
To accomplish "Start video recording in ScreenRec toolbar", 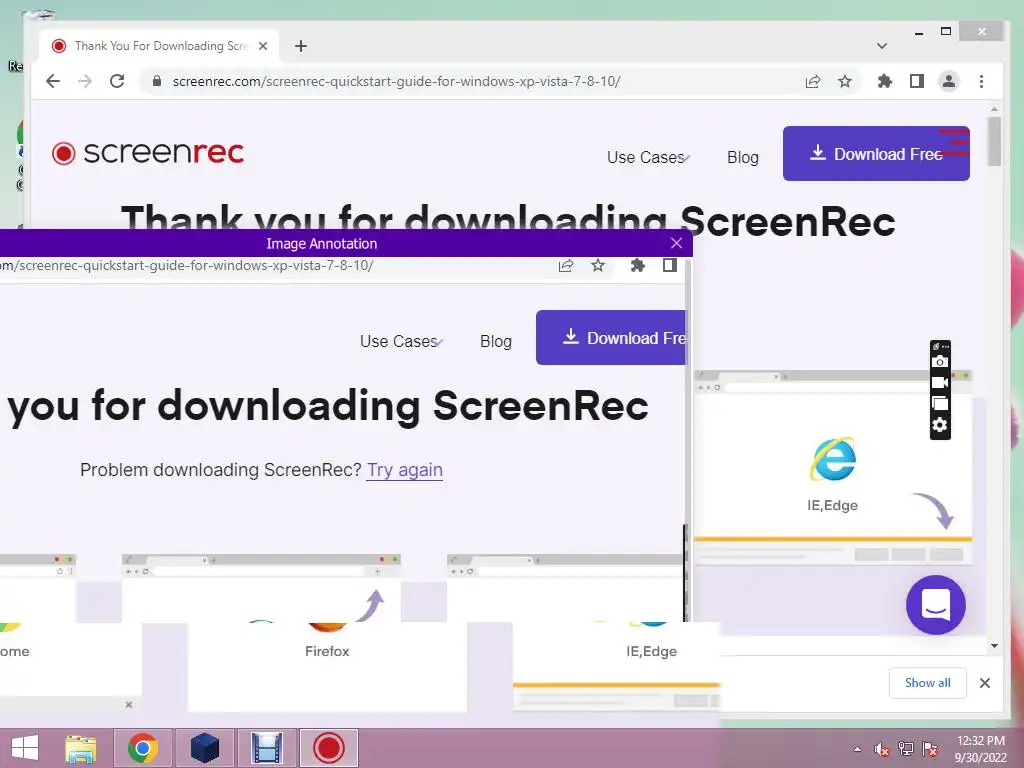I will [940, 382].
